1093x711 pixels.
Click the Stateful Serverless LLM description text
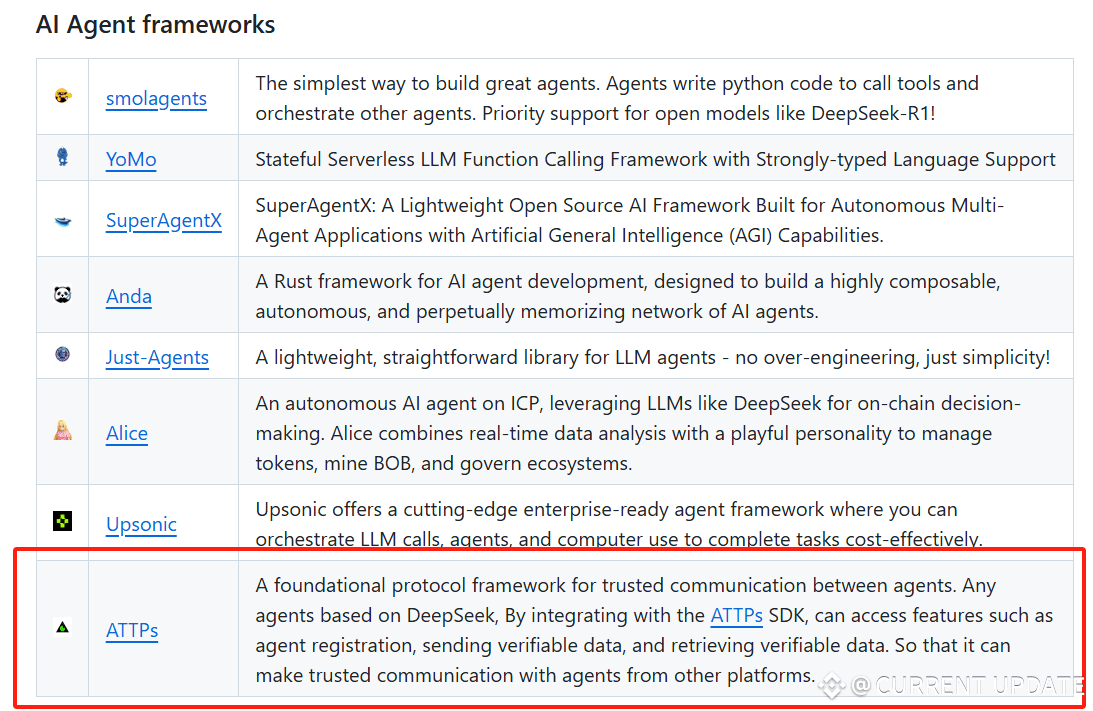coord(655,159)
